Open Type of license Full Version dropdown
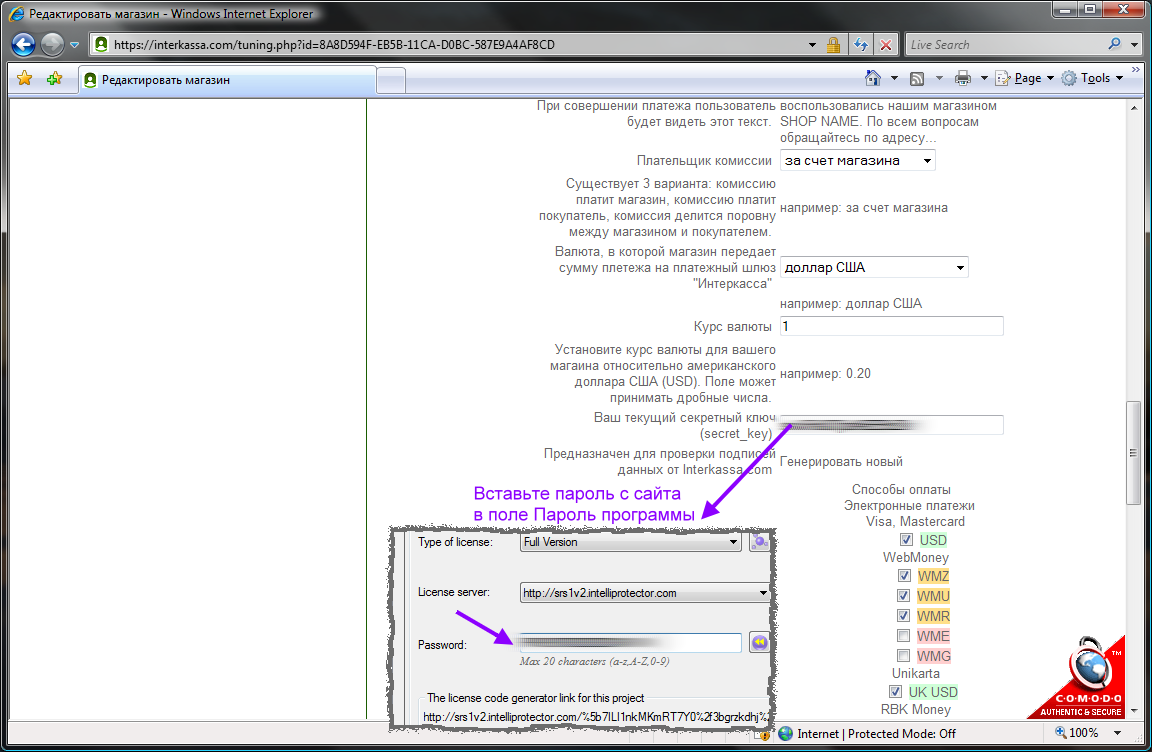 pyautogui.click(x=630, y=542)
